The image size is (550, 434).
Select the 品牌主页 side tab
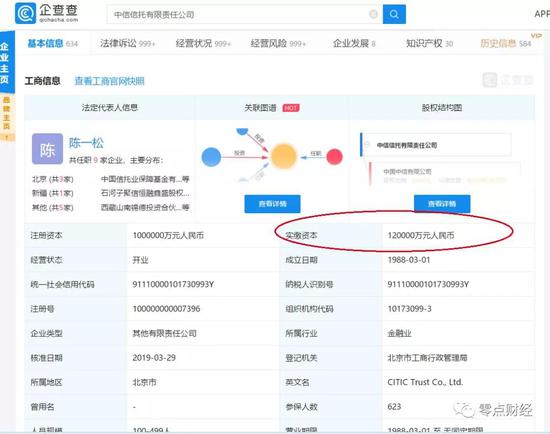pos(7,117)
